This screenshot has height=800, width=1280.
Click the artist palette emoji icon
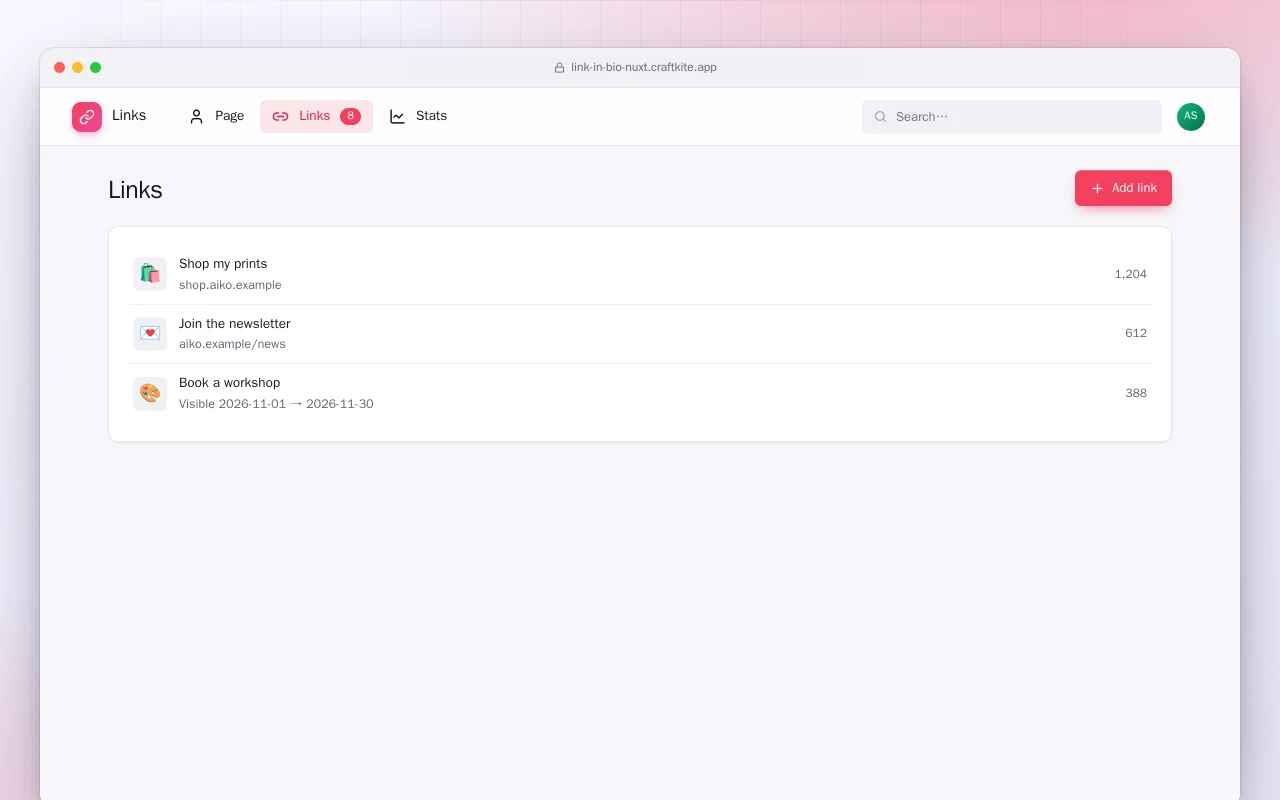tap(150, 394)
